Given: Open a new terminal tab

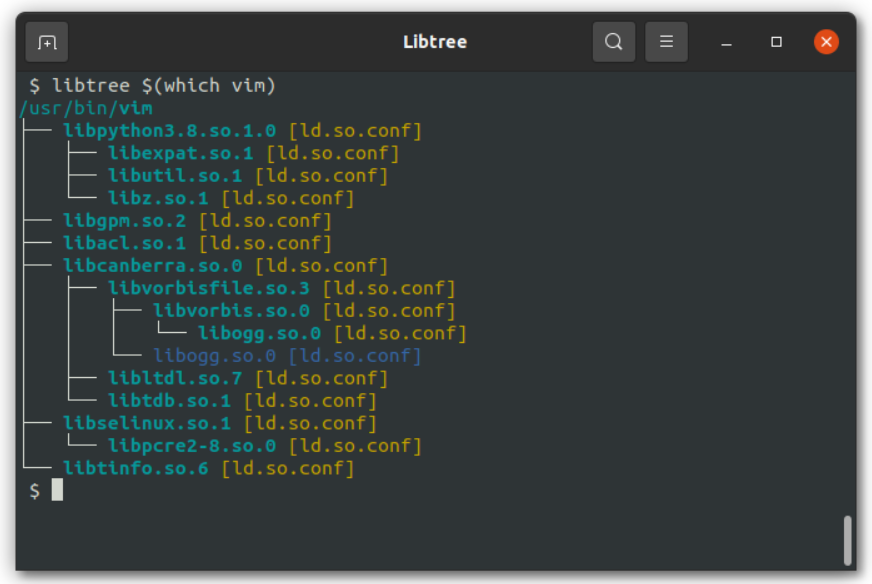Looking at the screenshot, I should click(47, 42).
